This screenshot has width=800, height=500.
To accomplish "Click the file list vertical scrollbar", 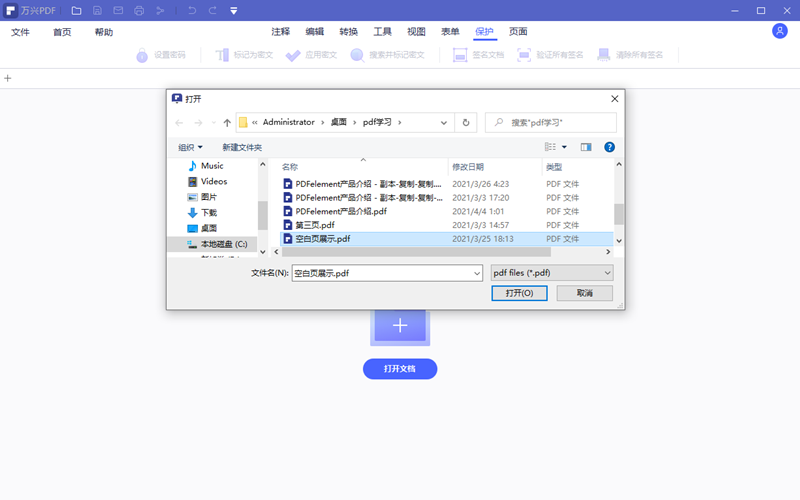I will pyautogui.click(x=619, y=212).
